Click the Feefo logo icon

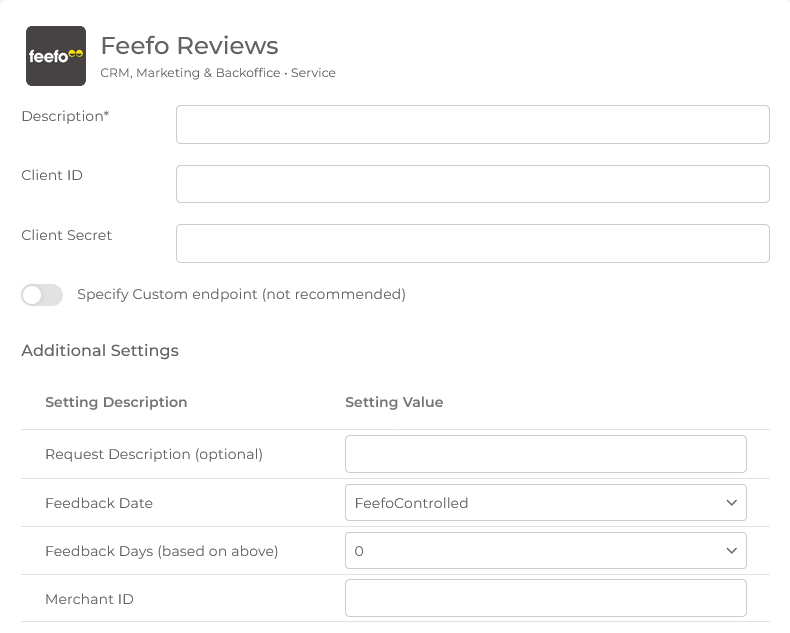pyautogui.click(x=56, y=56)
